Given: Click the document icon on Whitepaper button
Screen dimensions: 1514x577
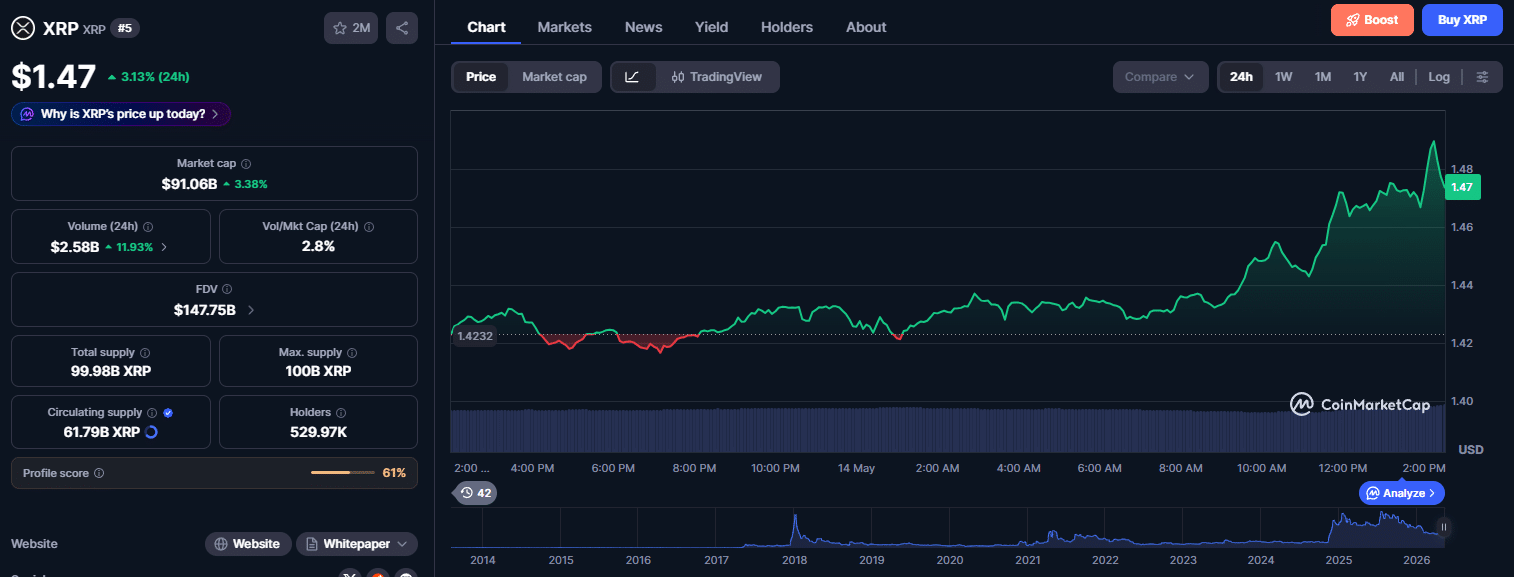Looking at the screenshot, I should [312, 544].
